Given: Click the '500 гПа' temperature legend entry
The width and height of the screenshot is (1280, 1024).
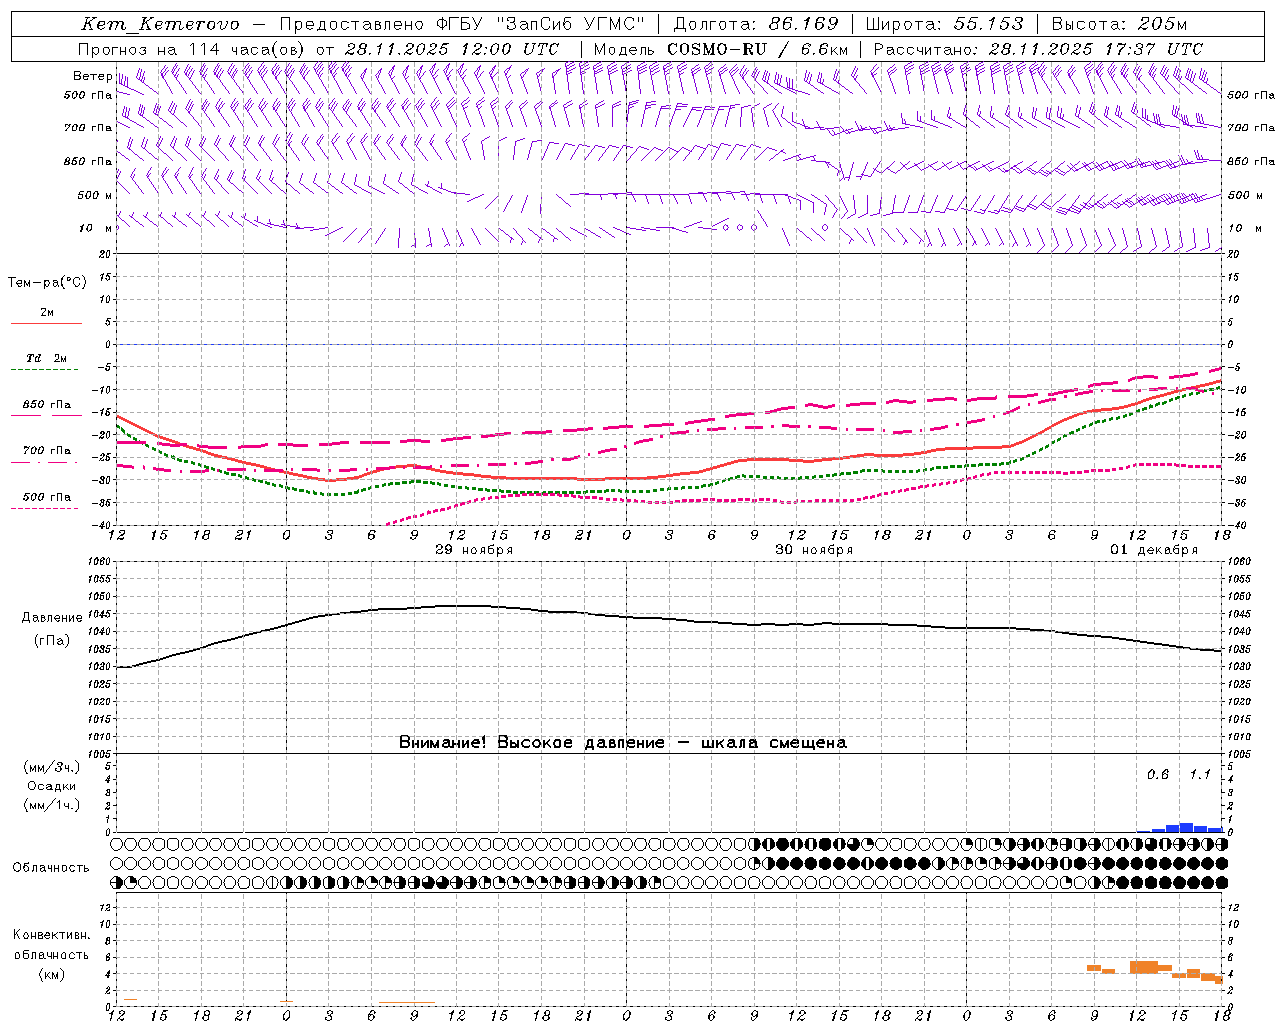Looking at the screenshot, I should (x=46, y=497).
